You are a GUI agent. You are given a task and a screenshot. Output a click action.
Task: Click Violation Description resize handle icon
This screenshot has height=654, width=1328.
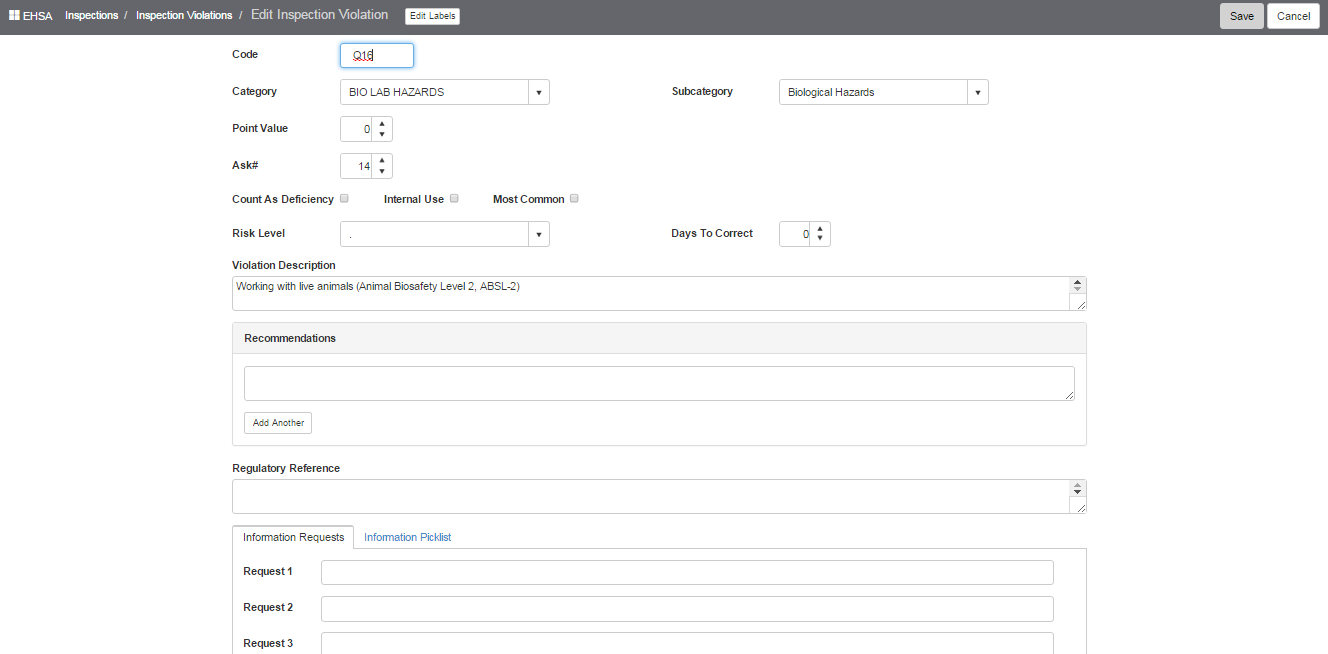1081,304
